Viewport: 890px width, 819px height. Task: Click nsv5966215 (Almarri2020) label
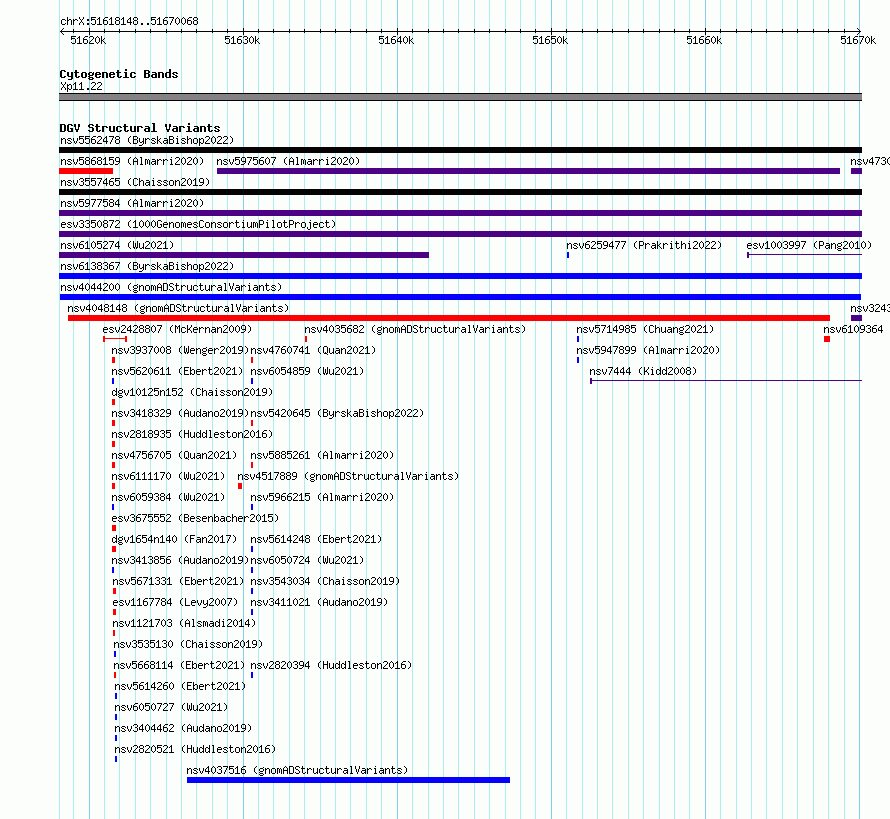(322, 497)
